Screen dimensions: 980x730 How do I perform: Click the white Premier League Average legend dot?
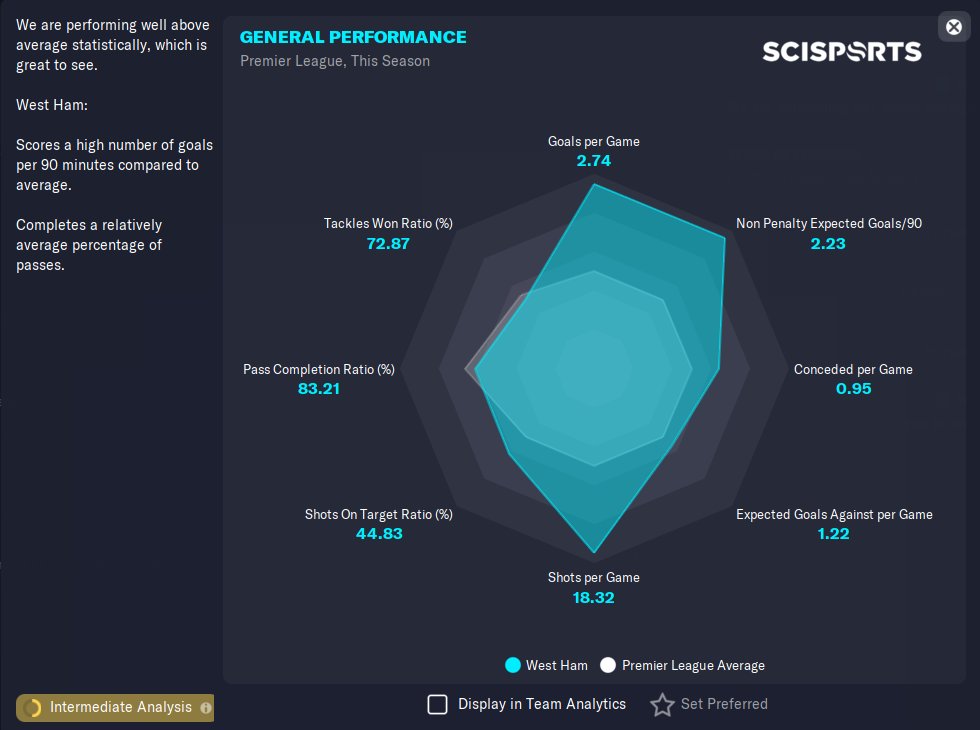pyautogui.click(x=608, y=665)
